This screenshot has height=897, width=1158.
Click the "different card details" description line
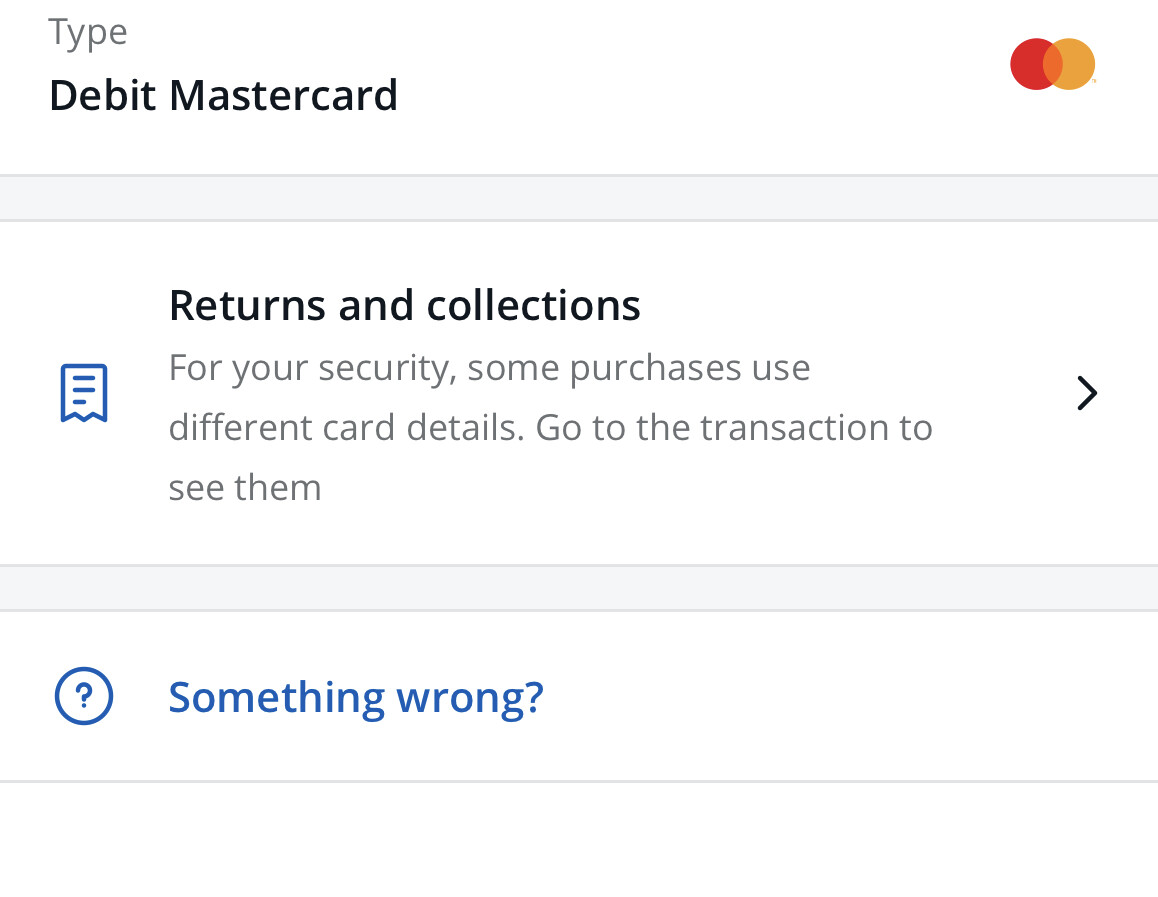550,428
